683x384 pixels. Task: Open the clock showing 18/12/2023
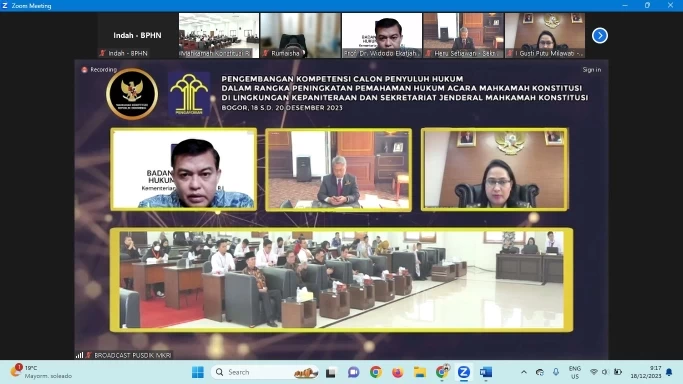(646, 372)
